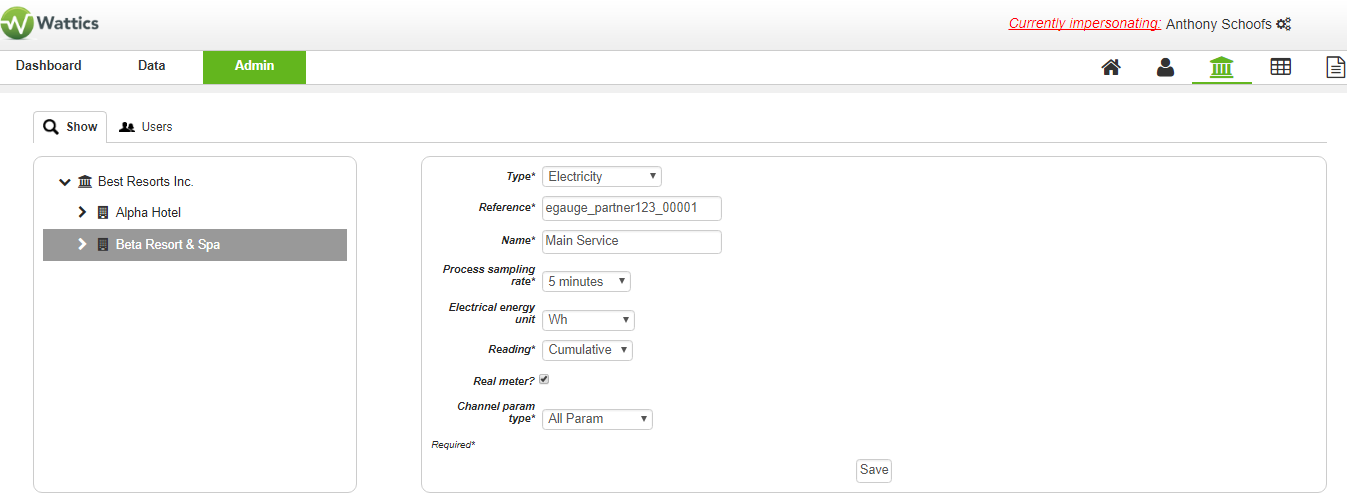Click the Save button

point(874,470)
